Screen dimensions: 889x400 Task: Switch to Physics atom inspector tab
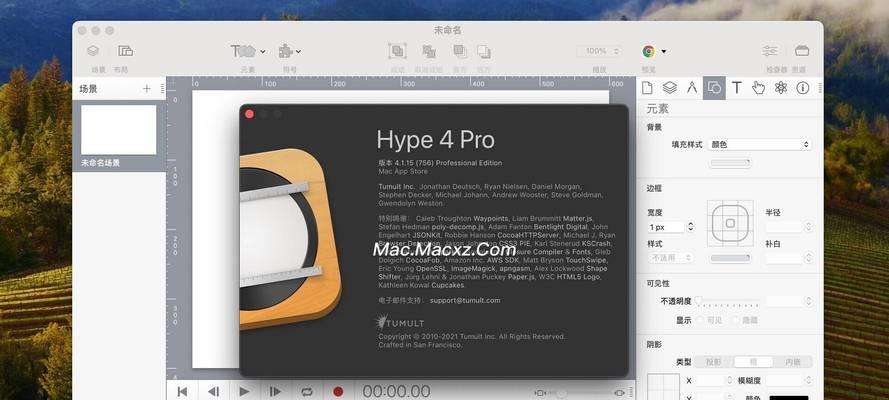781,88
